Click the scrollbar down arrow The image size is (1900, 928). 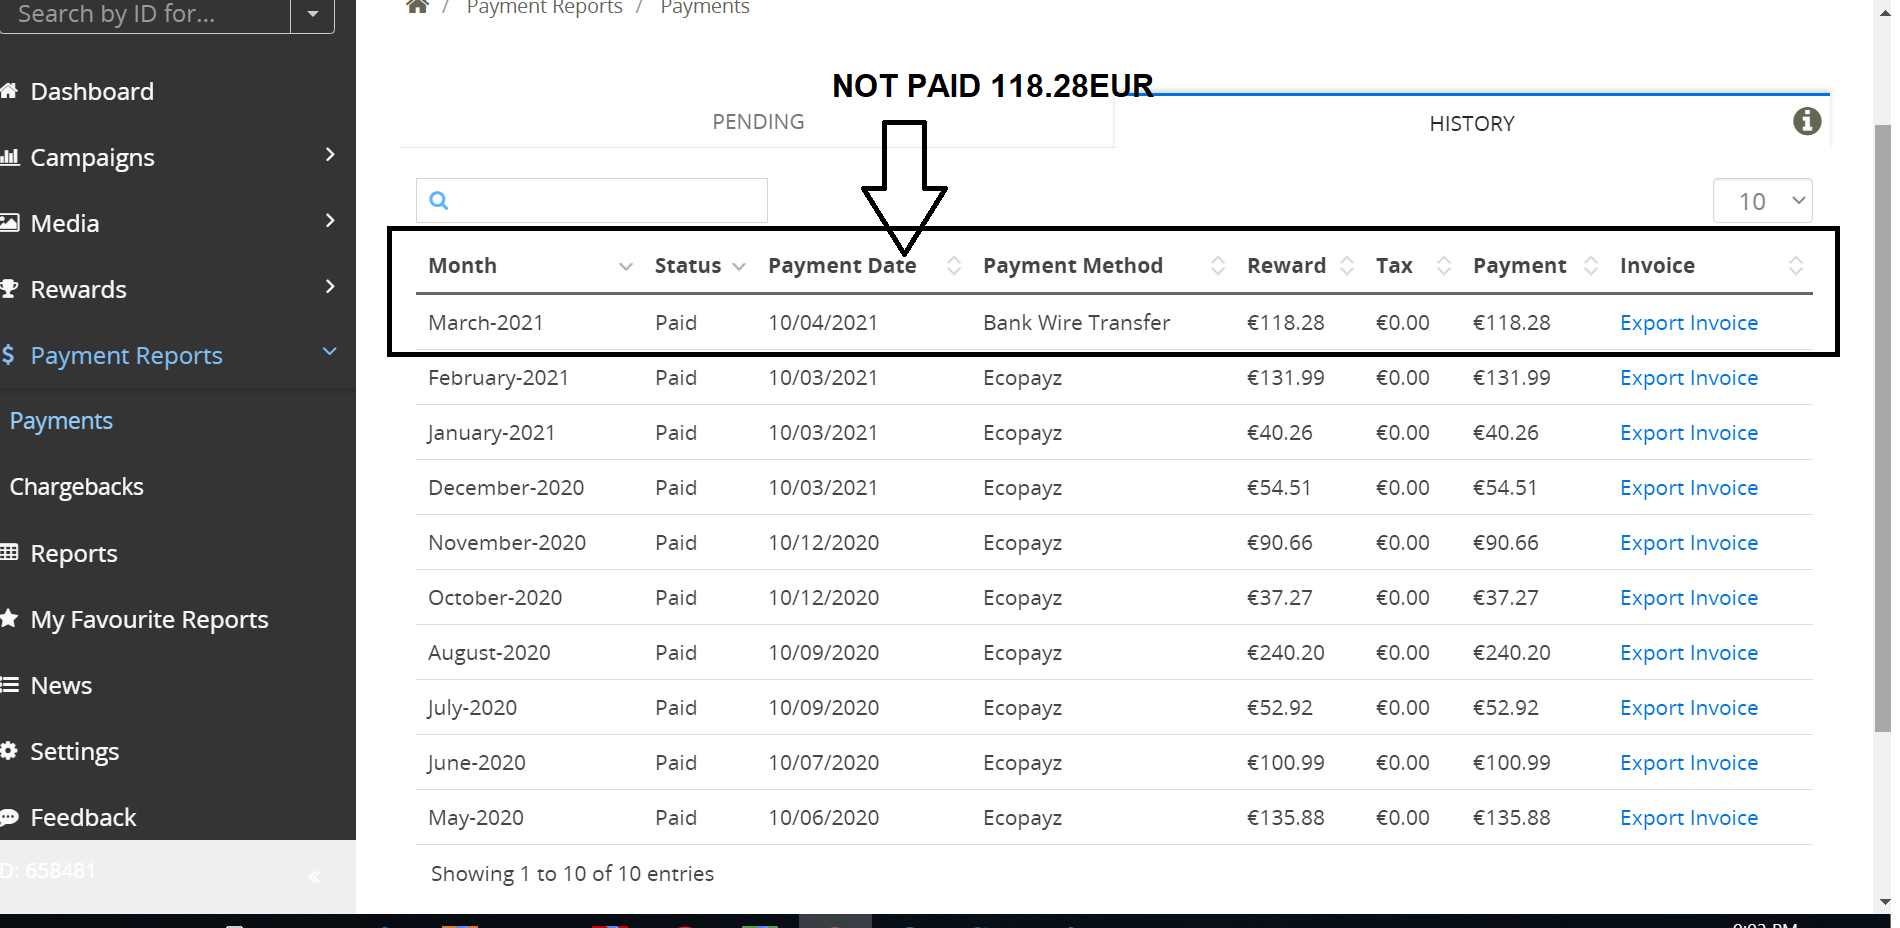tap(1883, 902)
